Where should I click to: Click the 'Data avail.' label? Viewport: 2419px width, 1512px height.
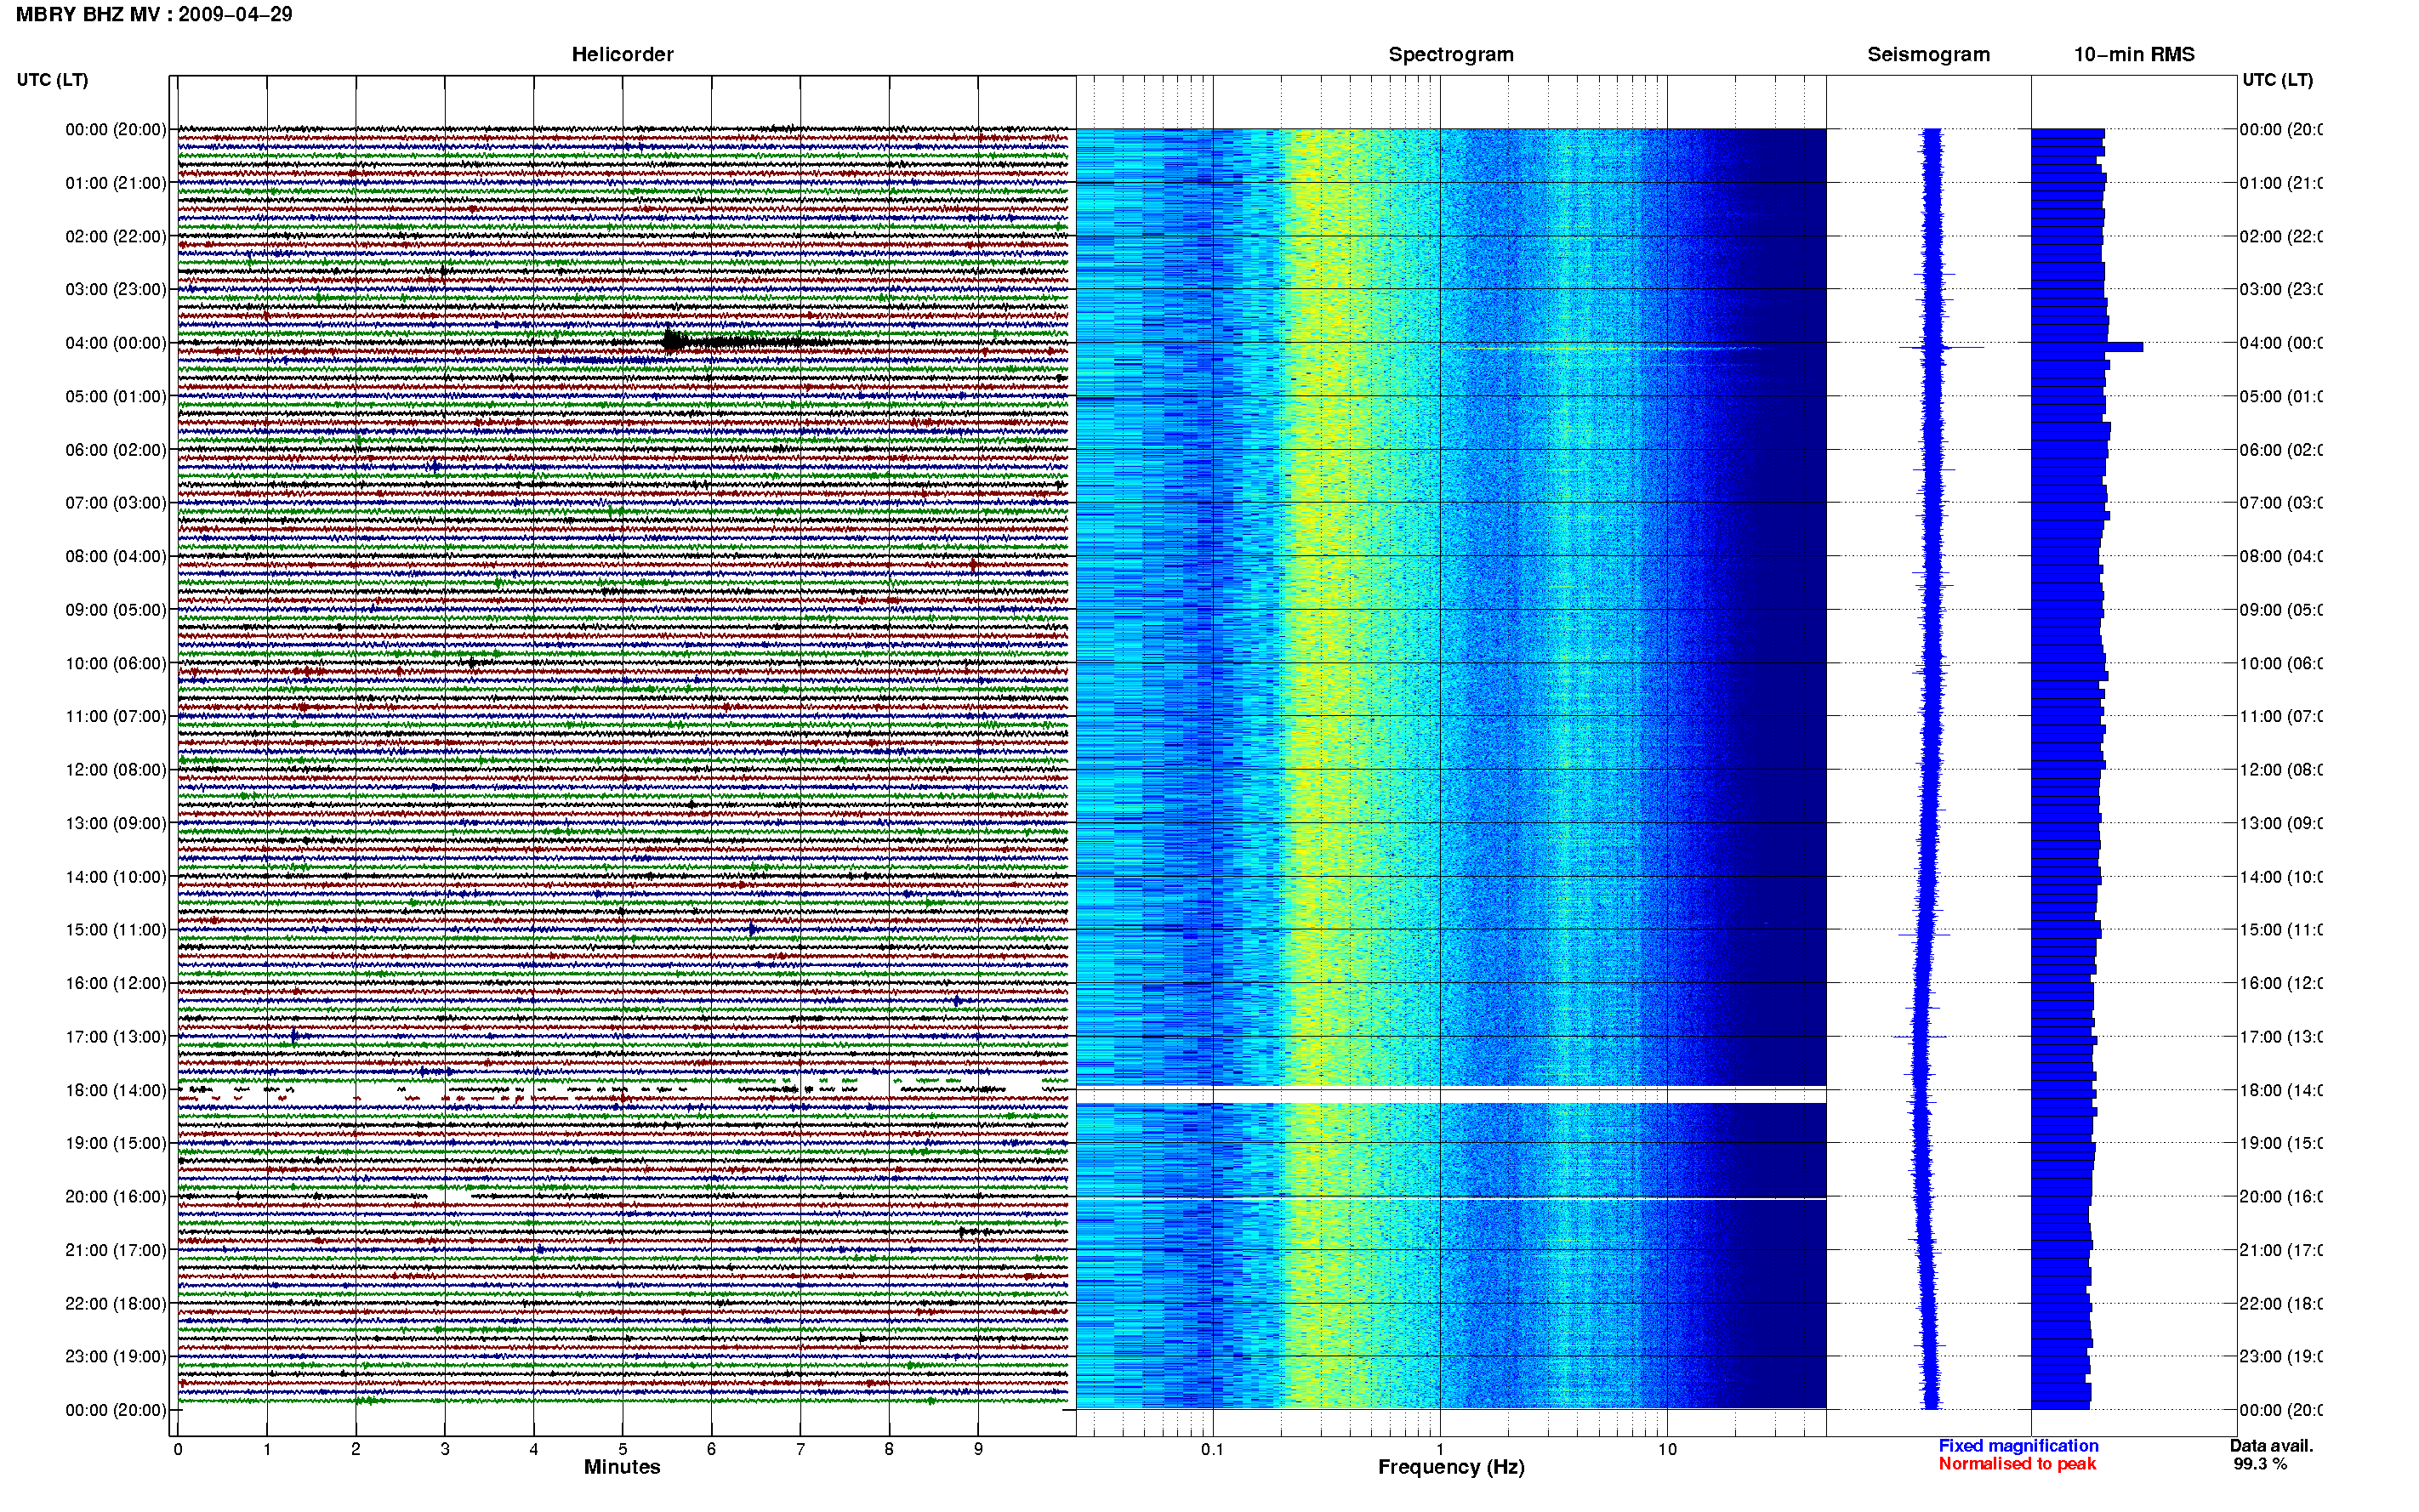tap(2271, 1446)
